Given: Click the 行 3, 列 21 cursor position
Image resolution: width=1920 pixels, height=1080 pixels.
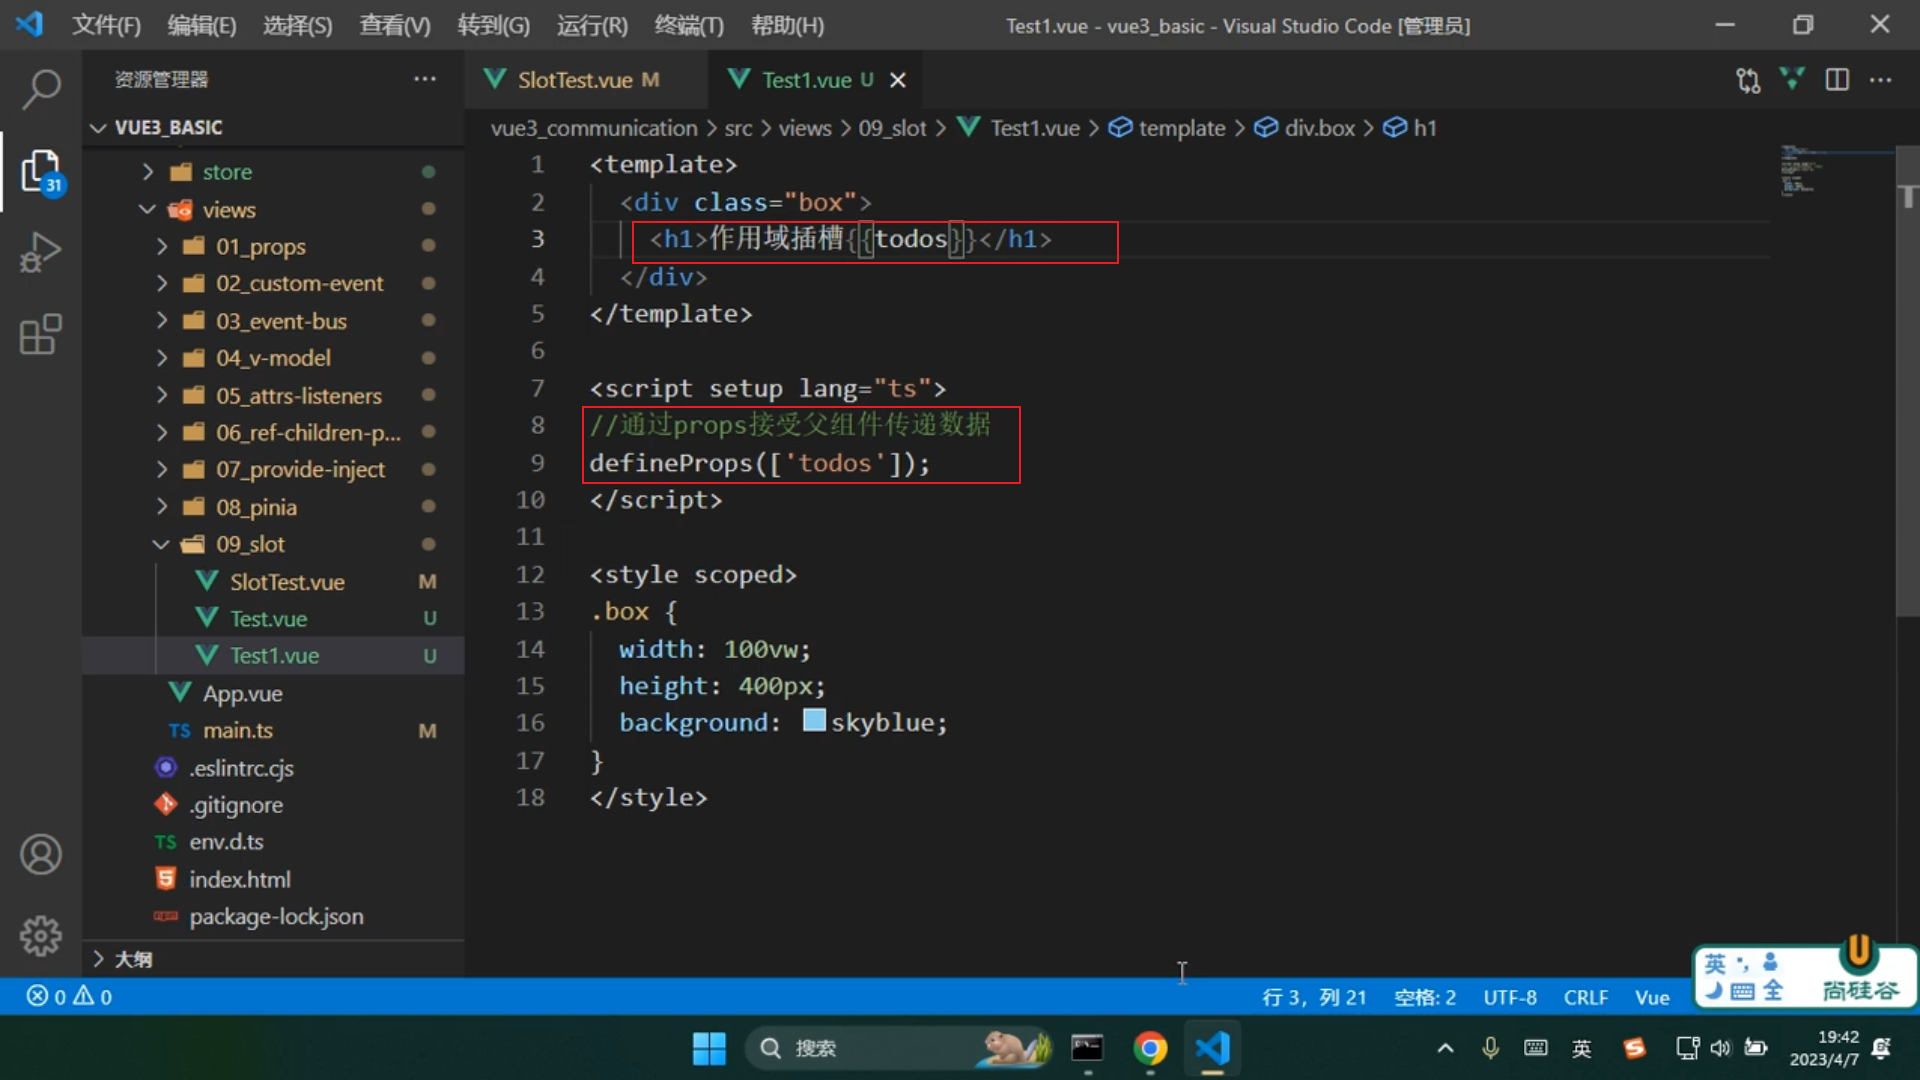Looking at the screenshot, I should pyautogui.click(x=1314, y=997).
